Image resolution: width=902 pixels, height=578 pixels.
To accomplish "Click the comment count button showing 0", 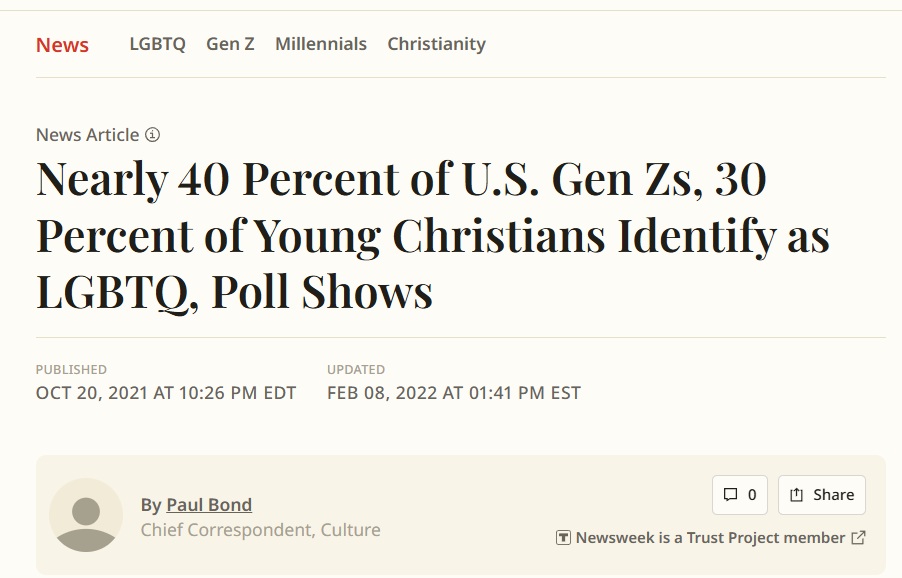I will point(740,495).
